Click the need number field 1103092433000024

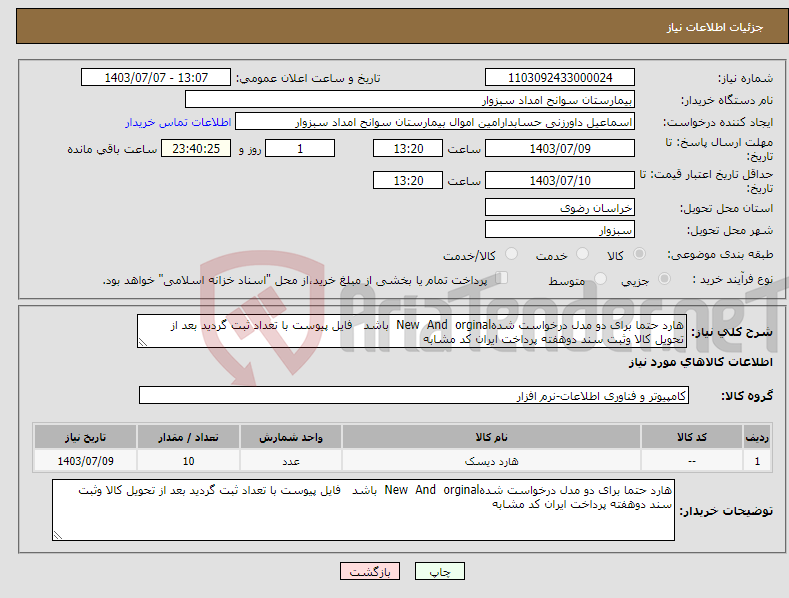[560, 78]
